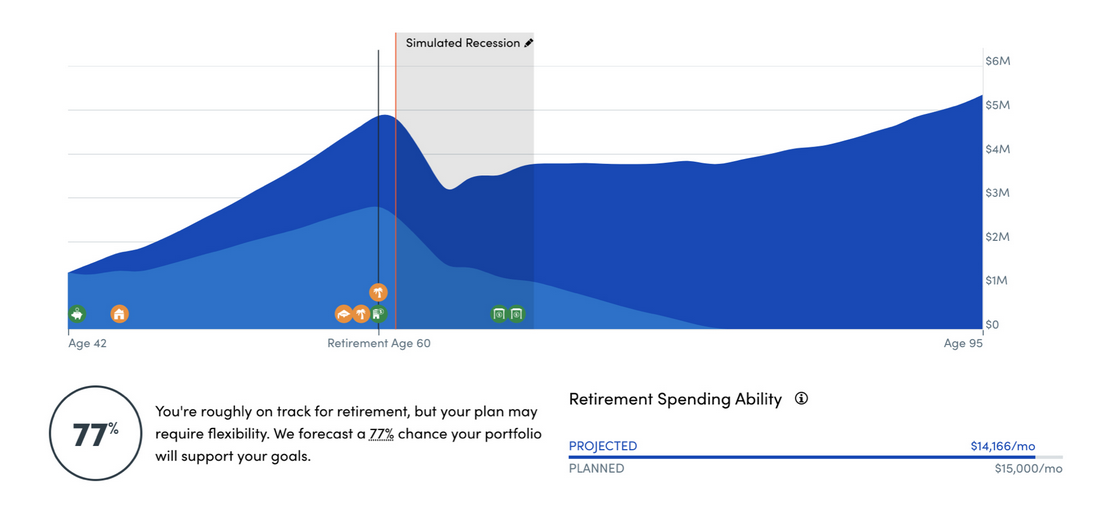Open the green building income event icon
Viewport: 1117px width, 514px height.
pyautogui.click(x=378, y=313)
